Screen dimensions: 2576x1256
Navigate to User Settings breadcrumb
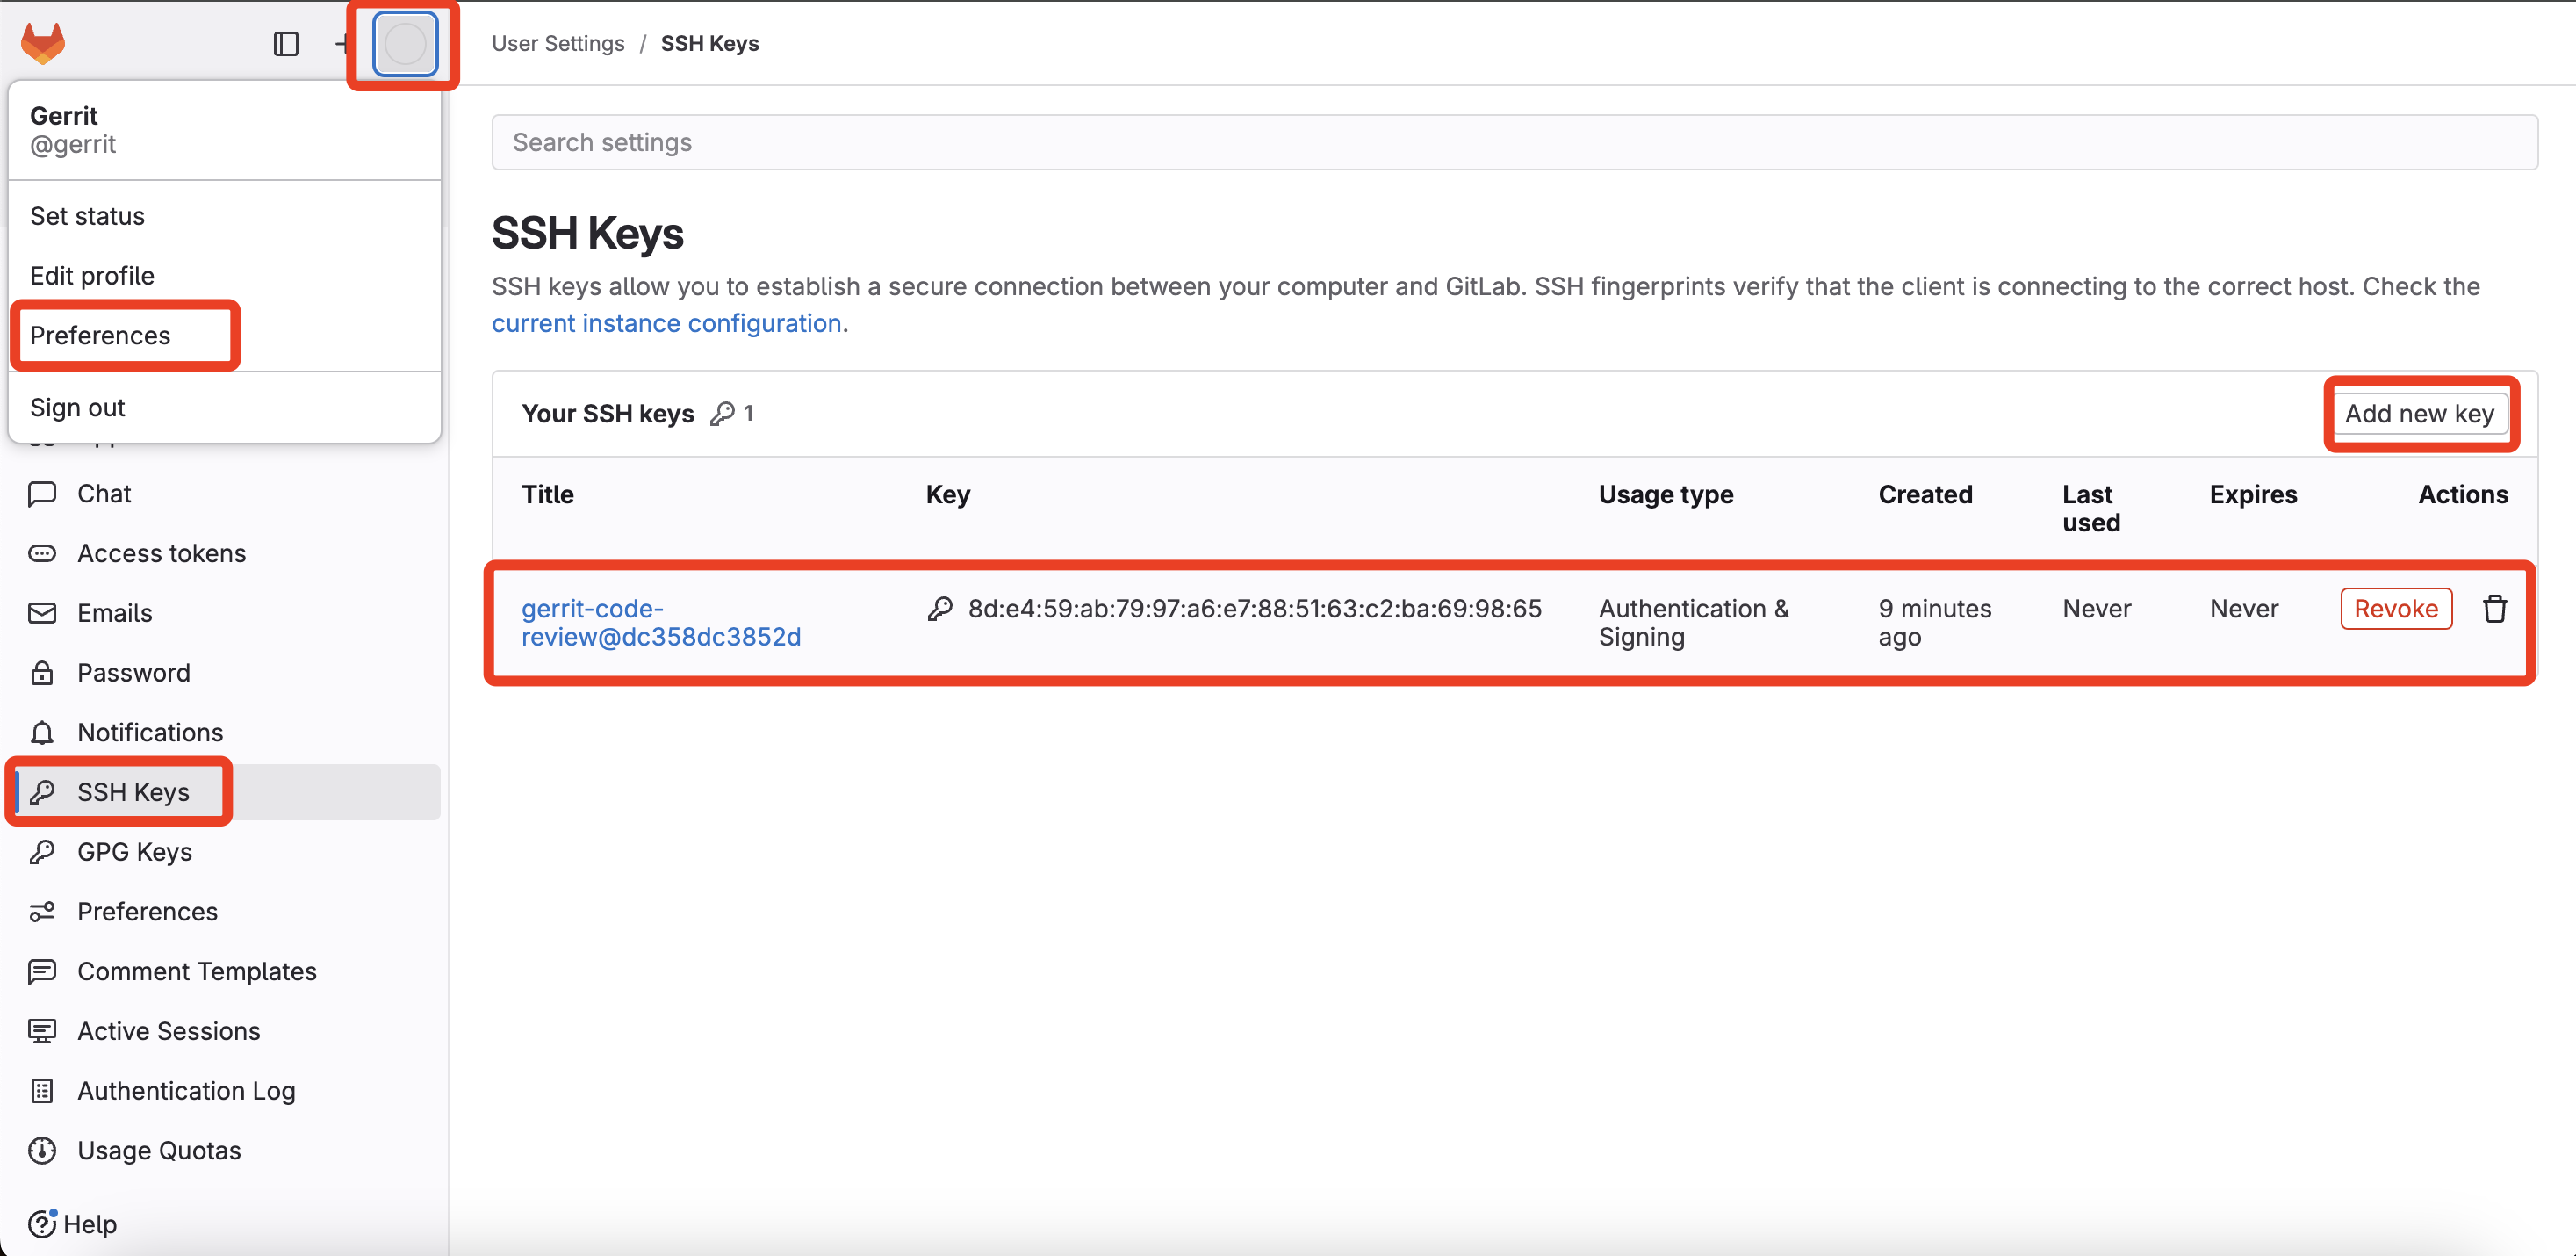click(x=558, y=43)
